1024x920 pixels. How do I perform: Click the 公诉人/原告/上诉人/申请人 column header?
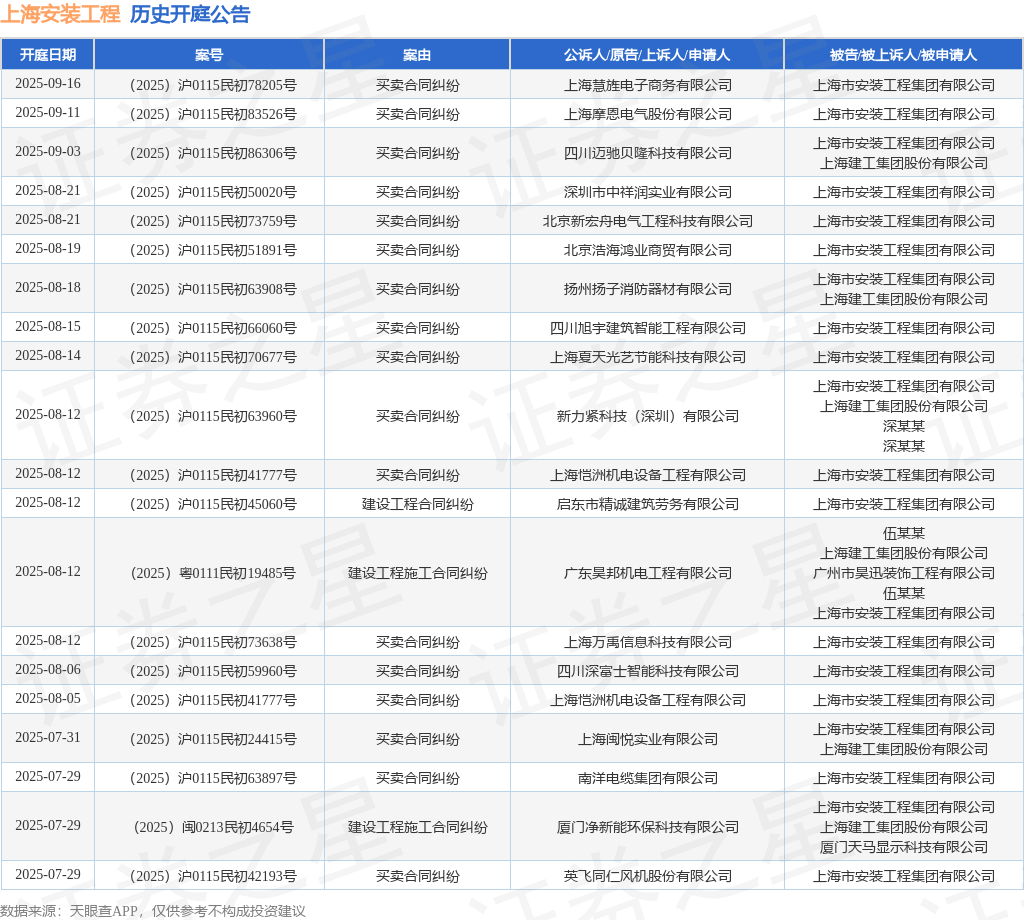click(647, 55)
